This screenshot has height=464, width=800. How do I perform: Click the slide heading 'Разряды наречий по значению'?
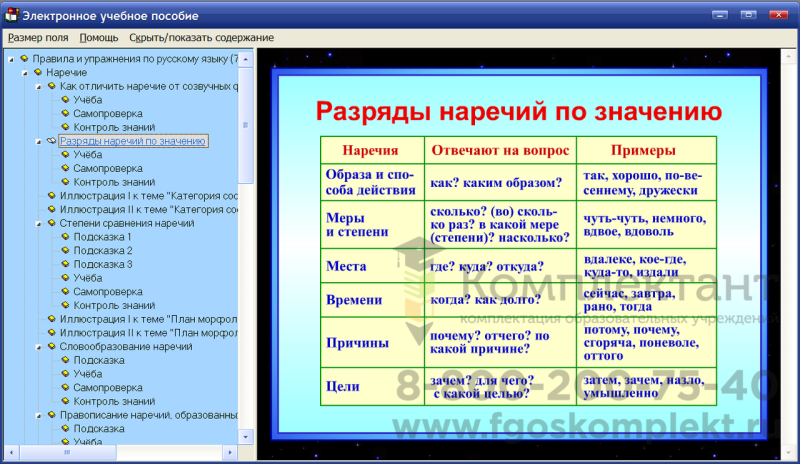[x=518, y=111]
